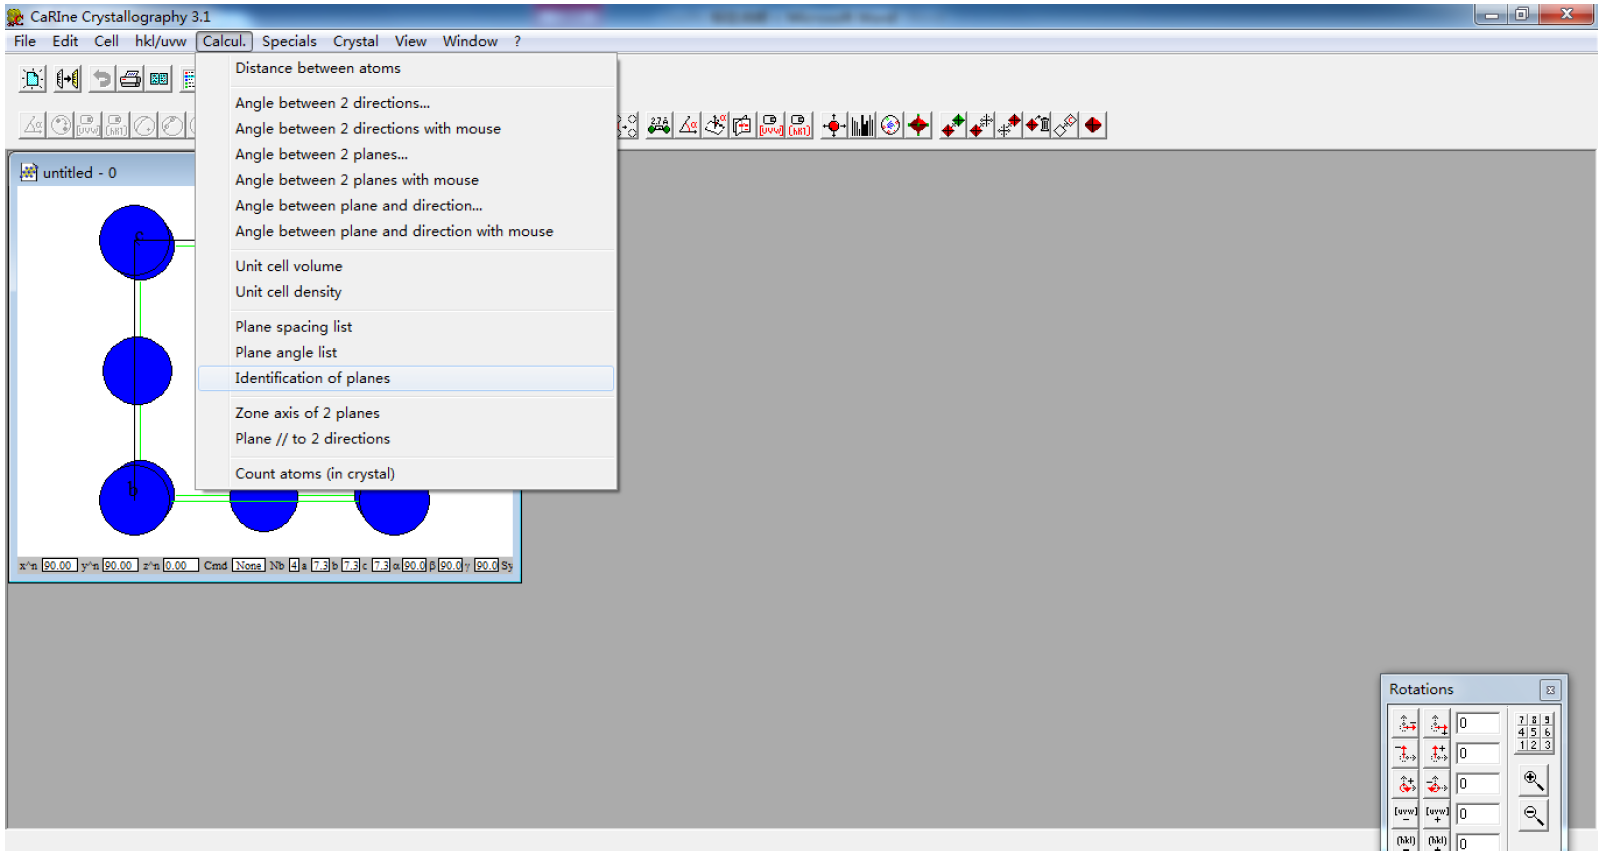This screenshot has height=851, width=1600.
Task: Click the zoom out magnifier button
Action: point(1533,815)
